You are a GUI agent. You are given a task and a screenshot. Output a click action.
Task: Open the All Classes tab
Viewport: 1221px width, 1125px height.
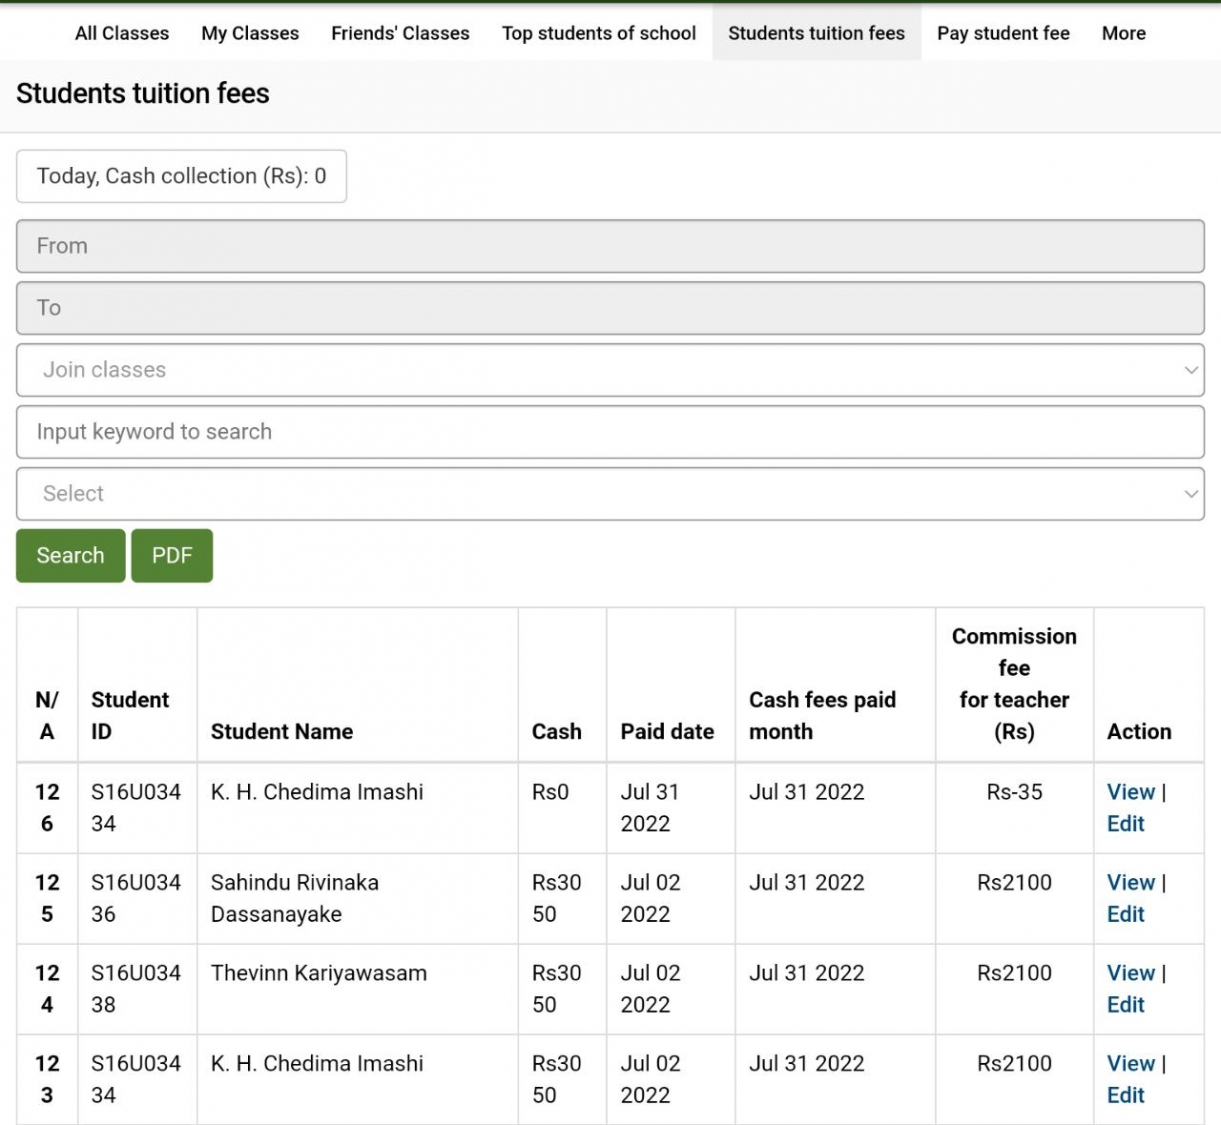tap(122, 33)
